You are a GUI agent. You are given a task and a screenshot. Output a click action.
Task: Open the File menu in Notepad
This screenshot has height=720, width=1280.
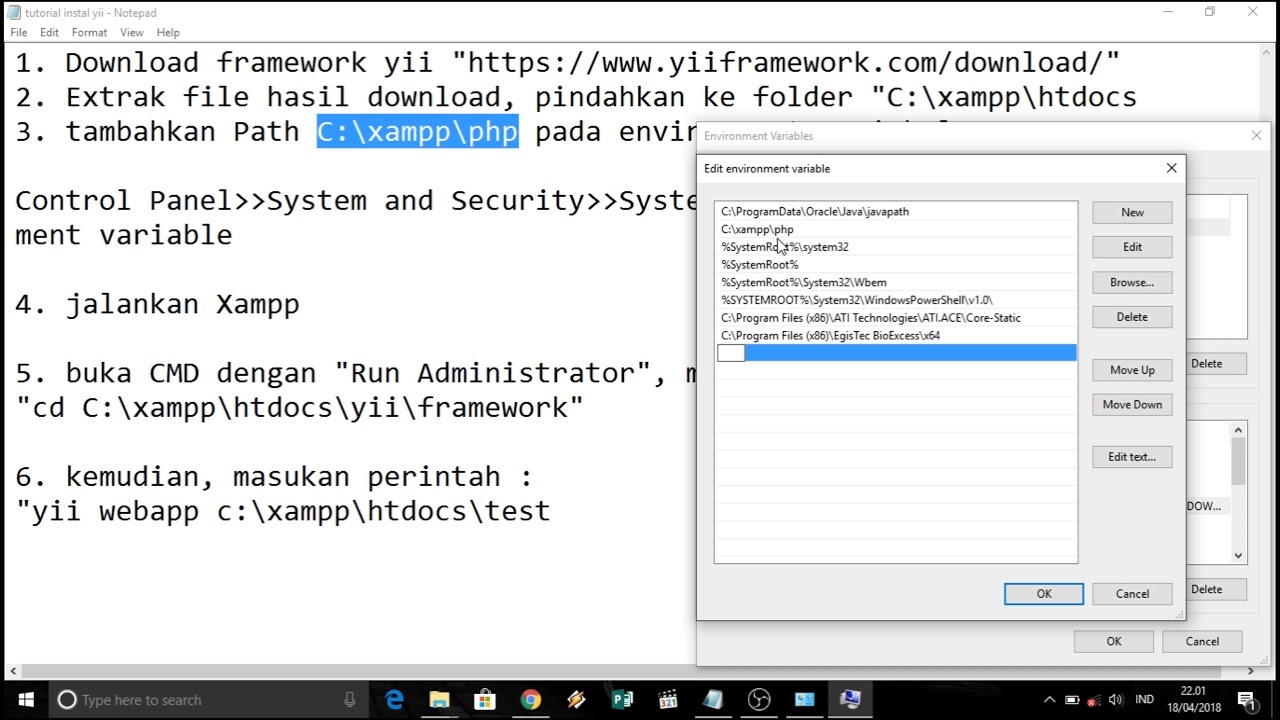(19, 32)
